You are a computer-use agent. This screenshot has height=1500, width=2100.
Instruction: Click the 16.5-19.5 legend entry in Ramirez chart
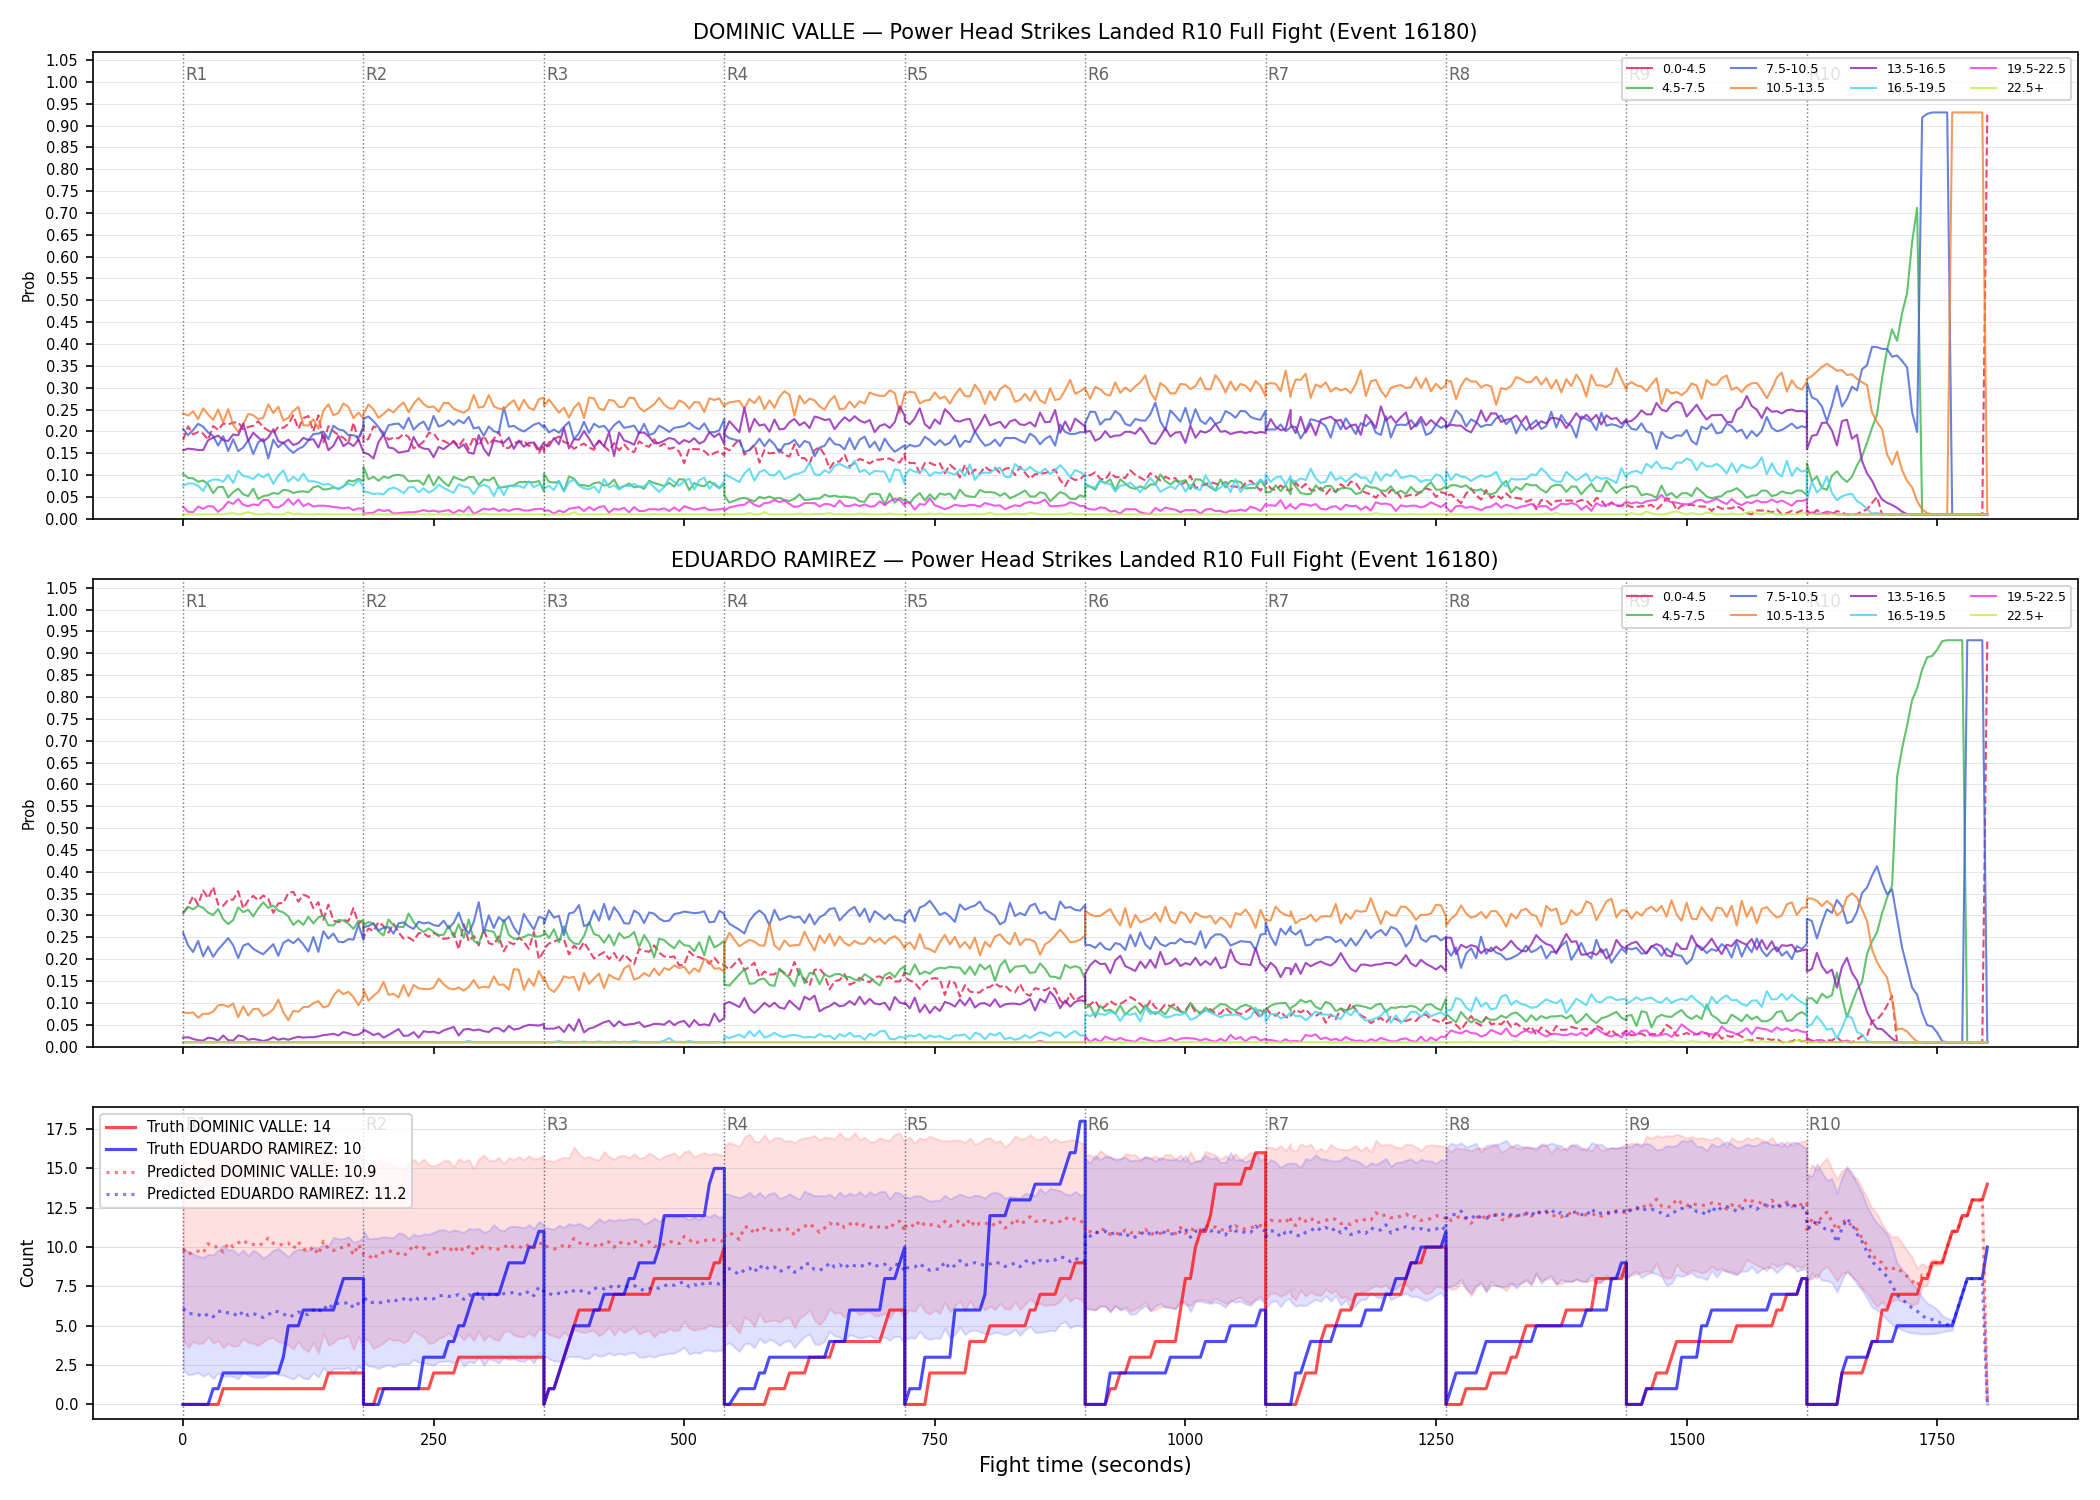pos(1898,616)
